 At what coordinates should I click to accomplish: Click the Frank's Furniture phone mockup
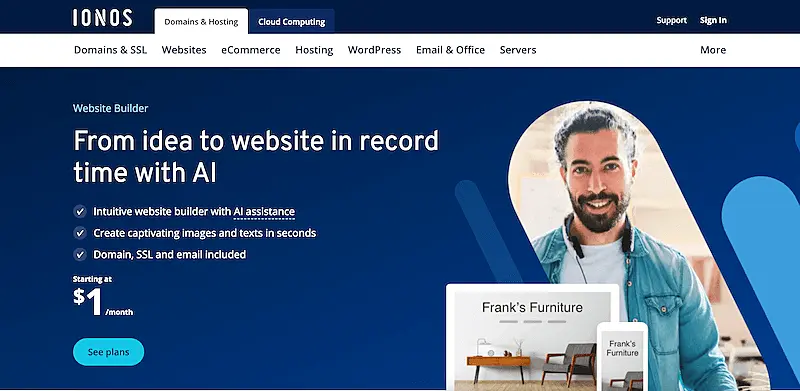[622, 357]
